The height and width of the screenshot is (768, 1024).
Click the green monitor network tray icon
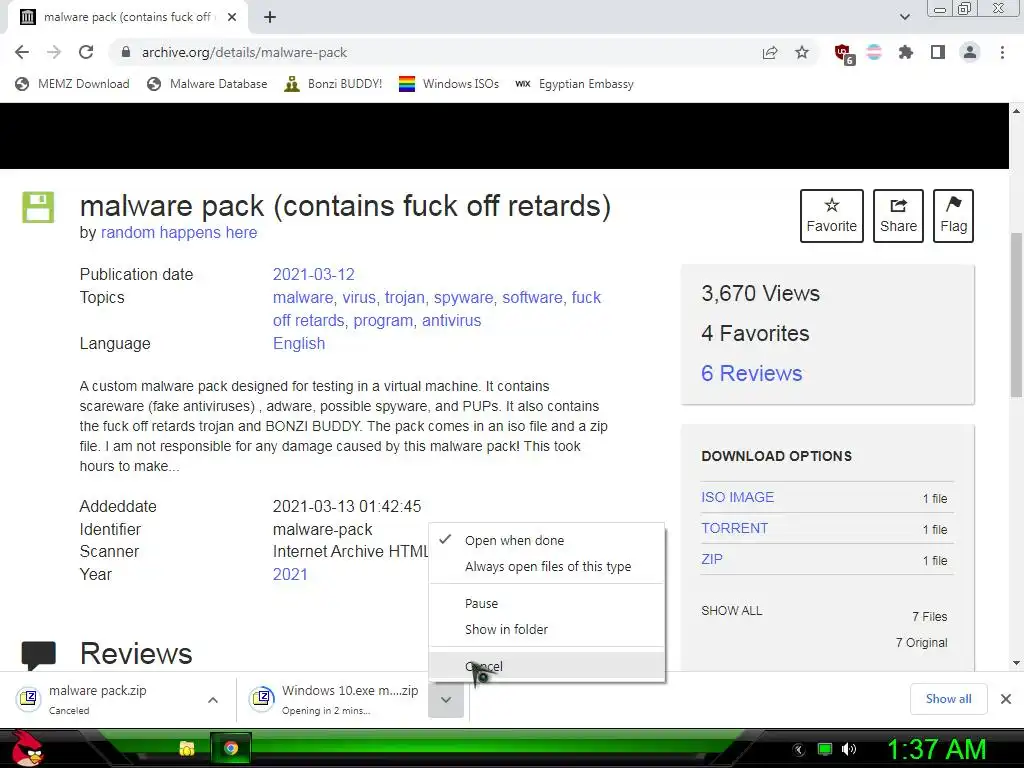tap(825, 749)
